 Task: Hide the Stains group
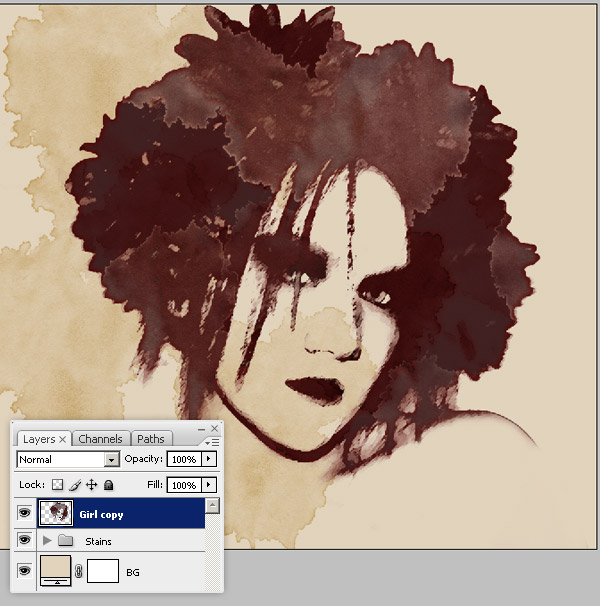[x=24, y=540]
